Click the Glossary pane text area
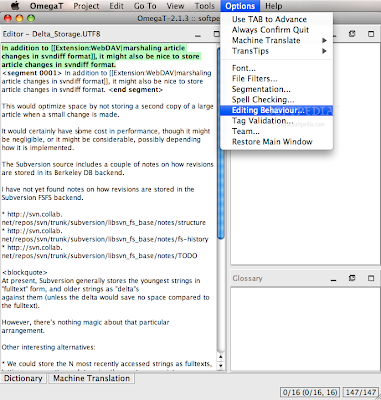Image resolution: width=381 pixels, height=400 pixels. [x=305, y=329]
